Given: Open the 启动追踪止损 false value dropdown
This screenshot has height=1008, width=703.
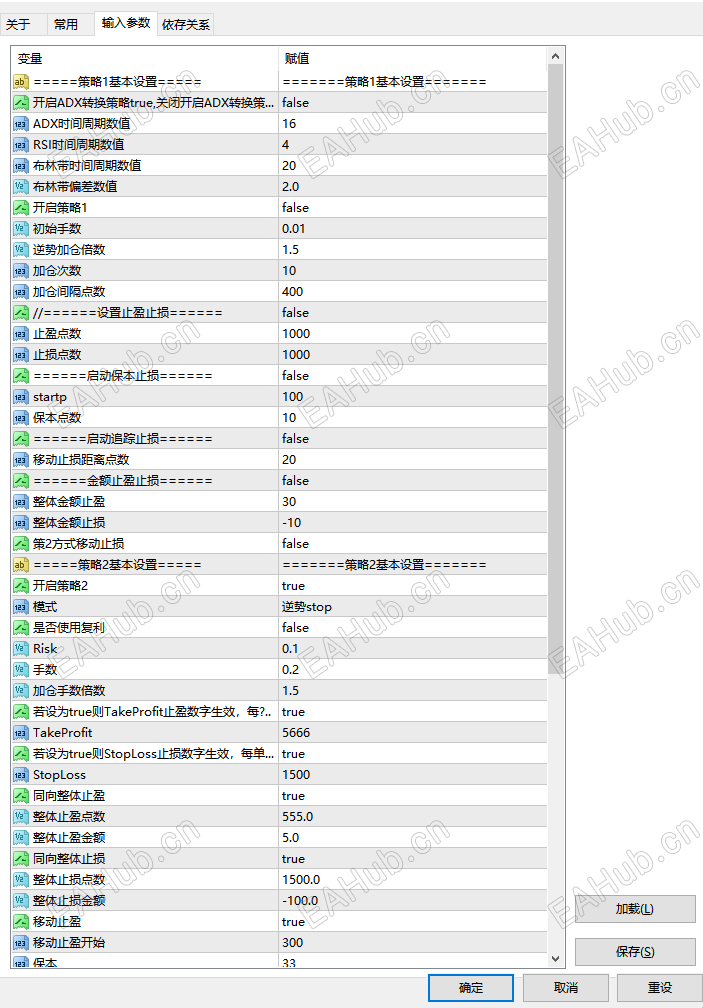Looking at the screenshot, I should point(413,438).
